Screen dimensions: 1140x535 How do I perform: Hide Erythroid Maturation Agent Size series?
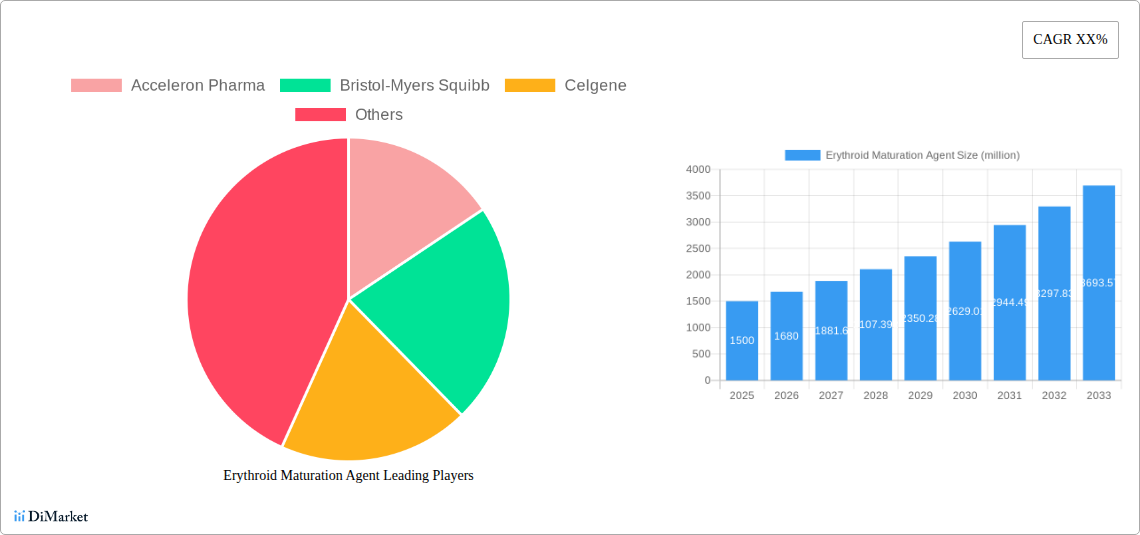click(901, 155)
